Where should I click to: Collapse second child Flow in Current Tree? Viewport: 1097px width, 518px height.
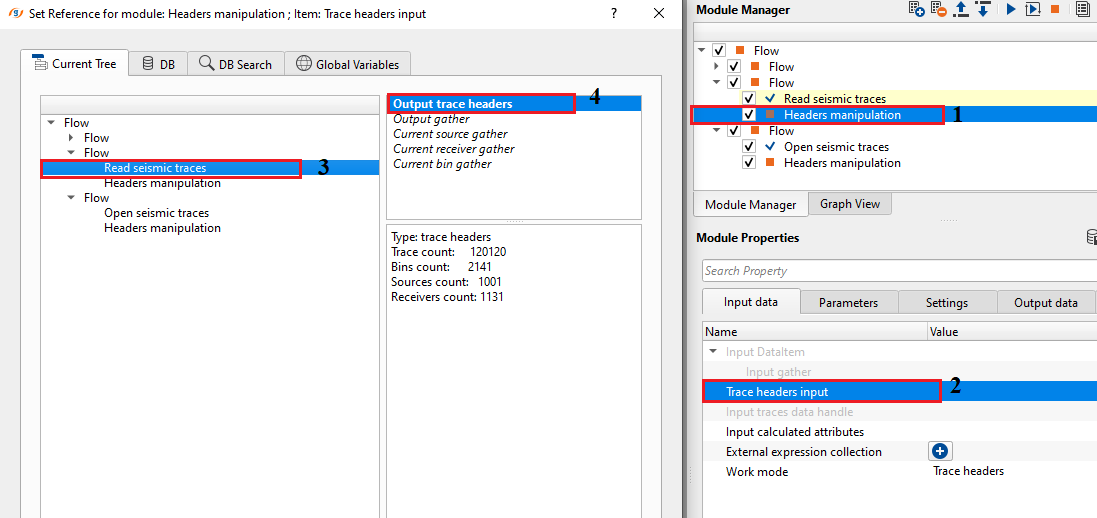tap(71, 153)
